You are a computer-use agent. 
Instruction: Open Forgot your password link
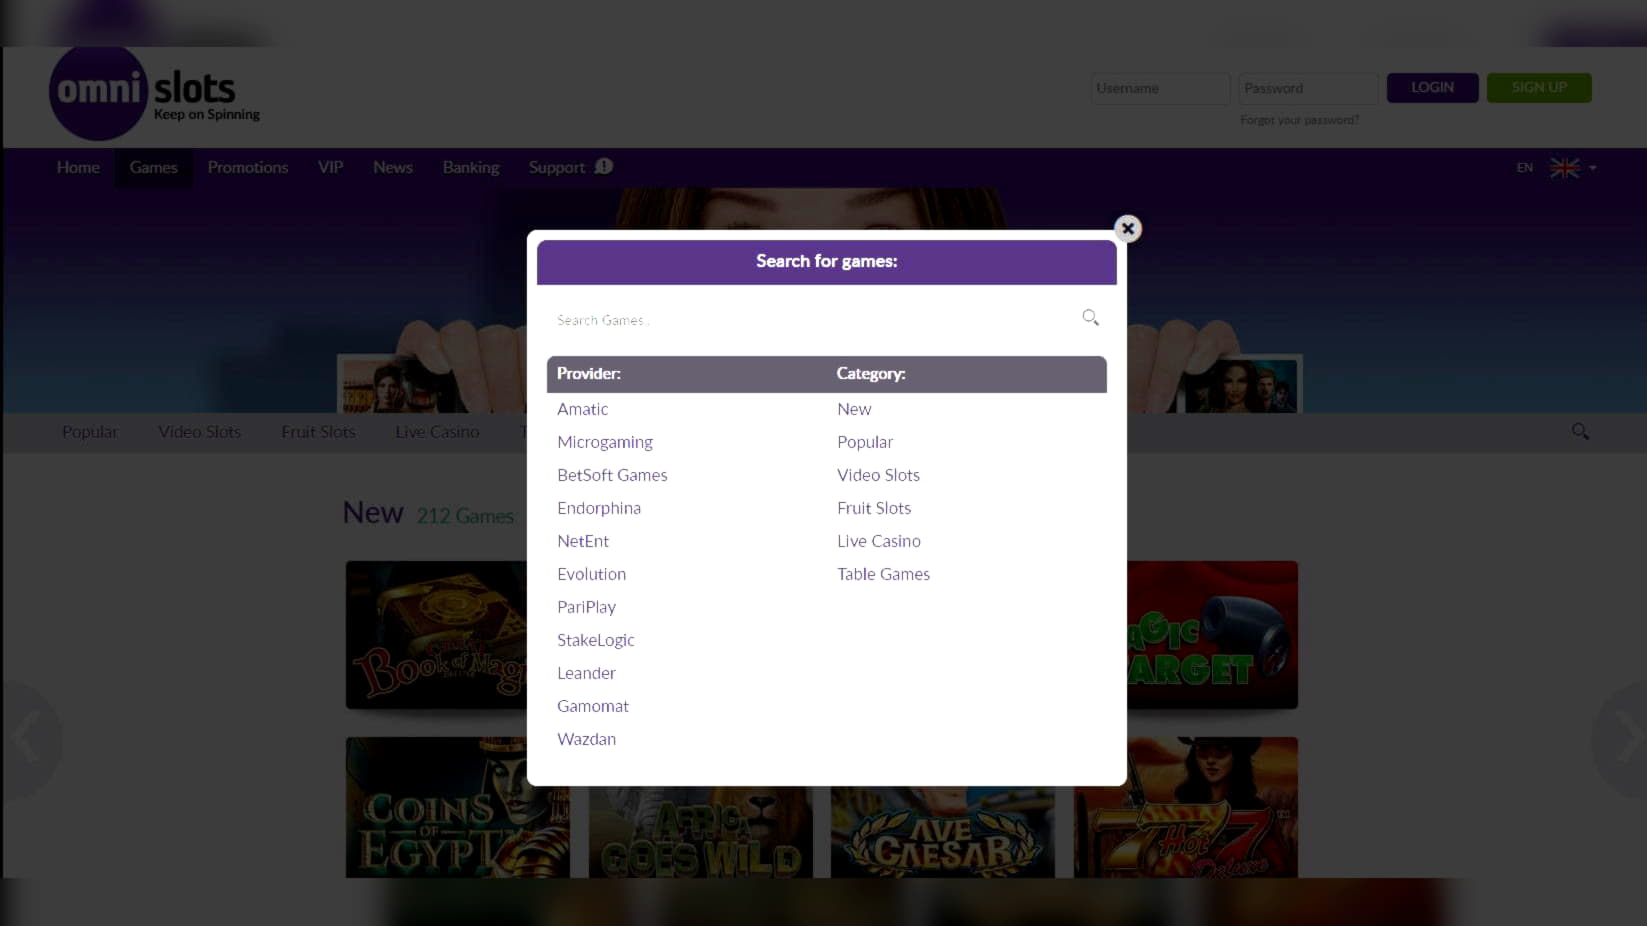coord(1299,120)
